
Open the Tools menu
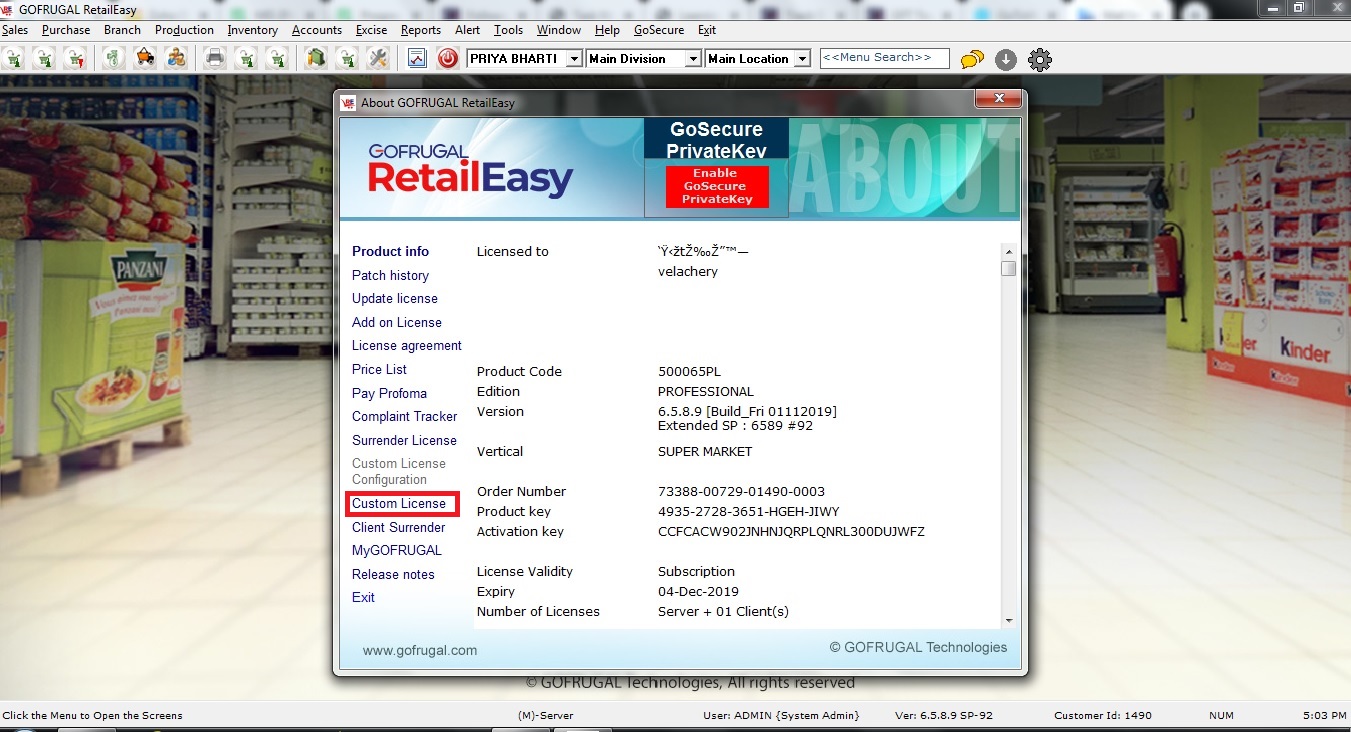[x=508, y=30]
